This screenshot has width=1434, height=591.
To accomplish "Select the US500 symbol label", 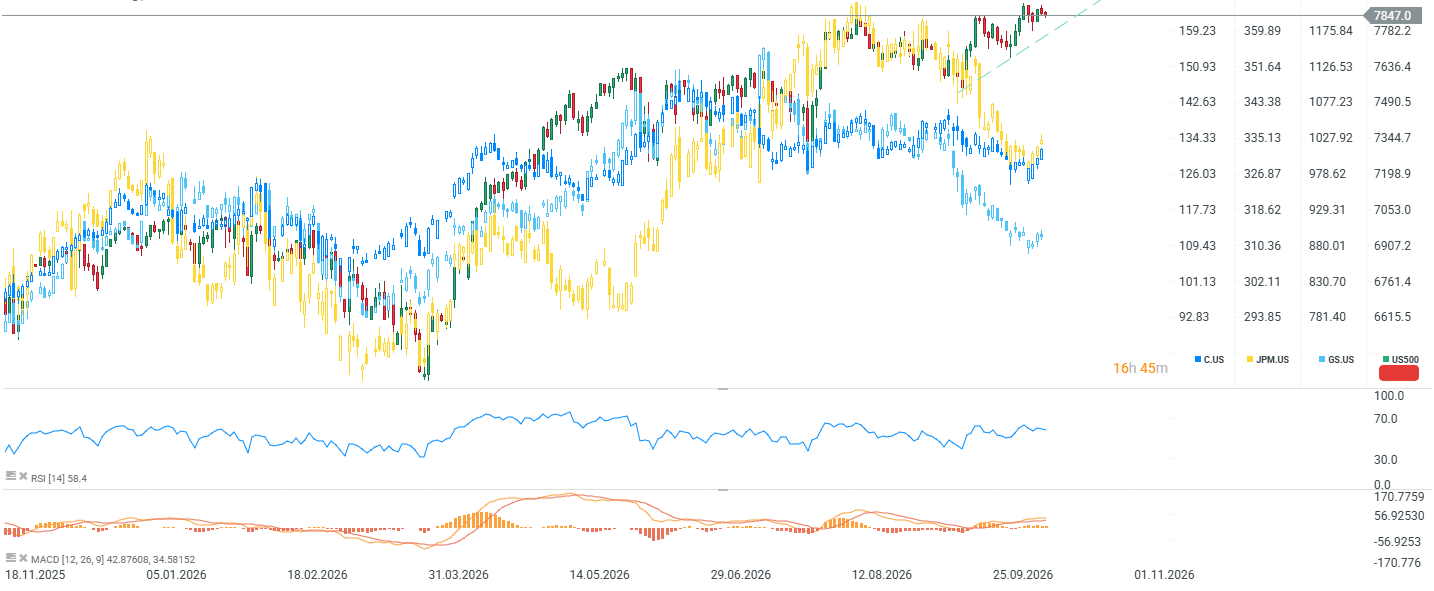I will tap(1405, 359).
